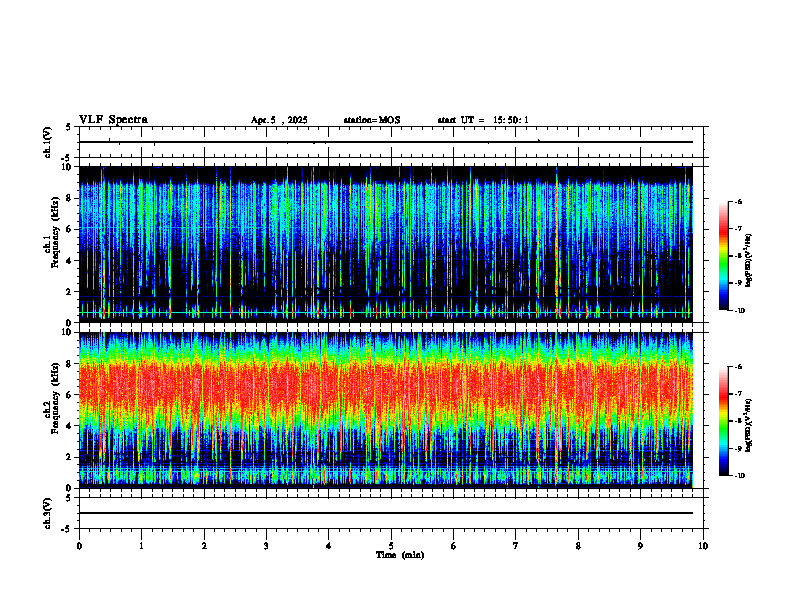Click the ch.1 spectrogram color scale bar
Screen dimensions: 792x612
[x=724, y=256]
